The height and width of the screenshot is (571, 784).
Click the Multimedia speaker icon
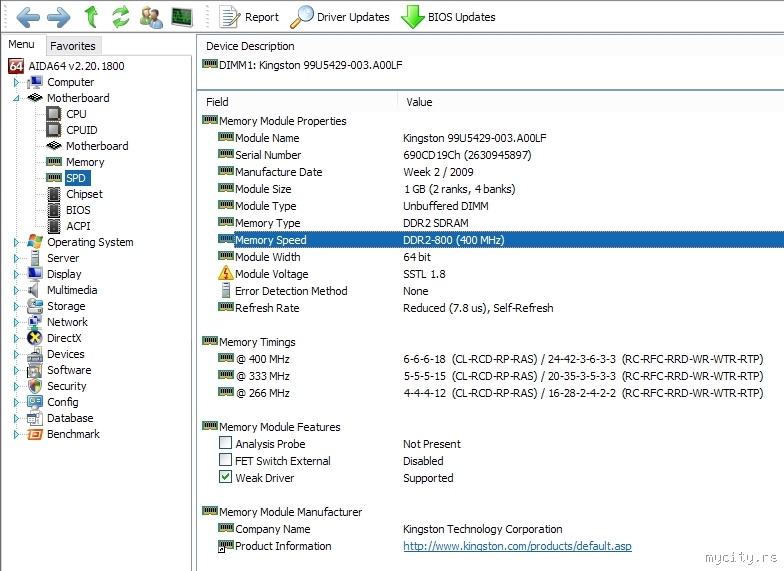pos(34,290)
